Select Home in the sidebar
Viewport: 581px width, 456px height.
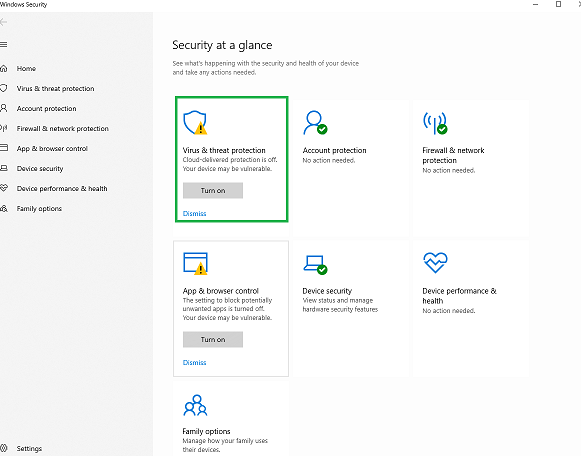point(26,69)
